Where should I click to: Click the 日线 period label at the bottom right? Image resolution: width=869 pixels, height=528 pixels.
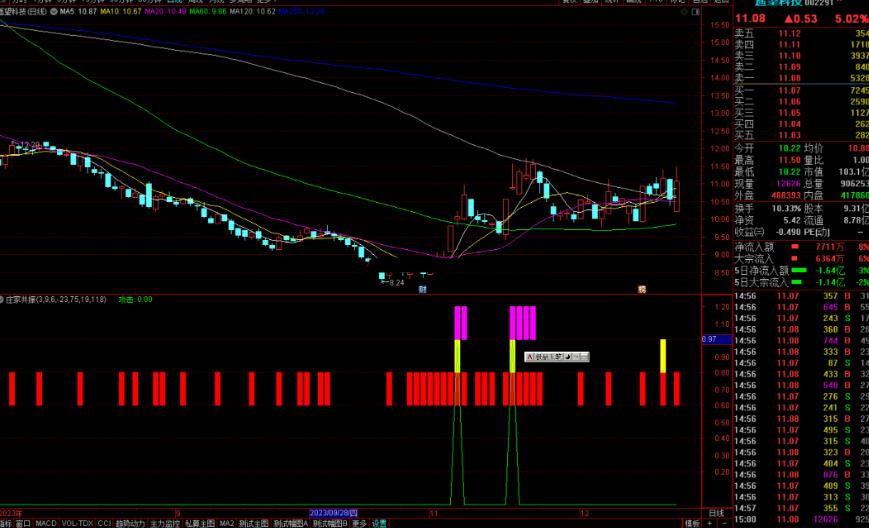[x=716, y=513]
